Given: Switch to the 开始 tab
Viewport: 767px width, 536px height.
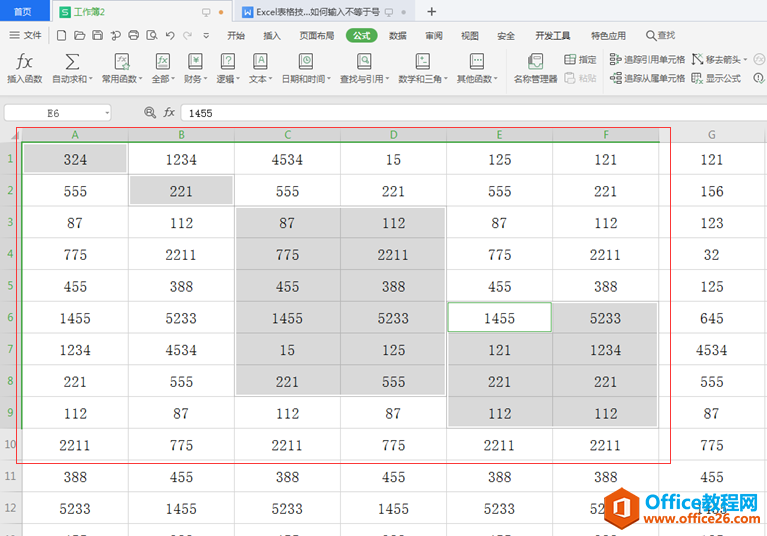Looking at the screenshot, I should 236,35.
